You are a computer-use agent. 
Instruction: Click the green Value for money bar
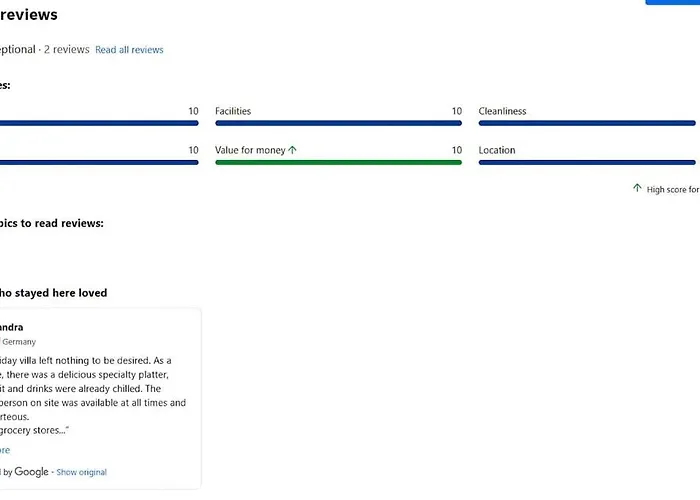click(x=338, y=162)
